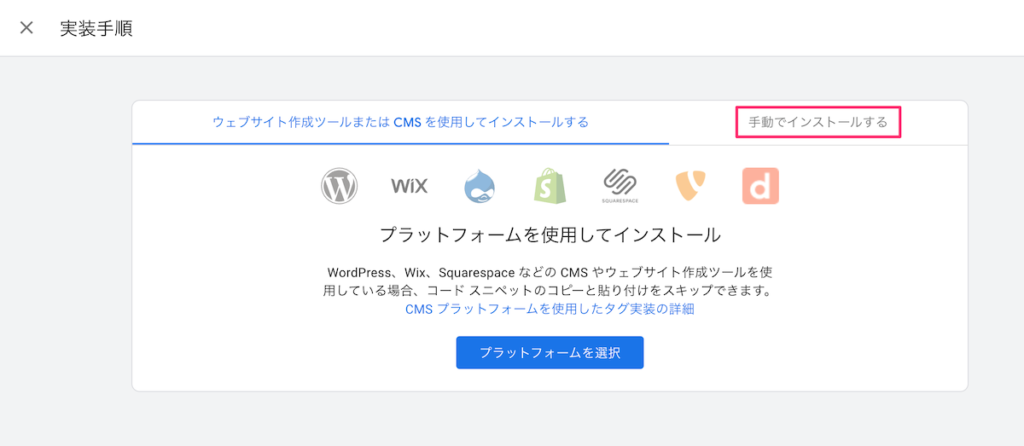The image size is (1024, 446).
Task: Click the WordPress logo icon
Action: tap(339, 186)
